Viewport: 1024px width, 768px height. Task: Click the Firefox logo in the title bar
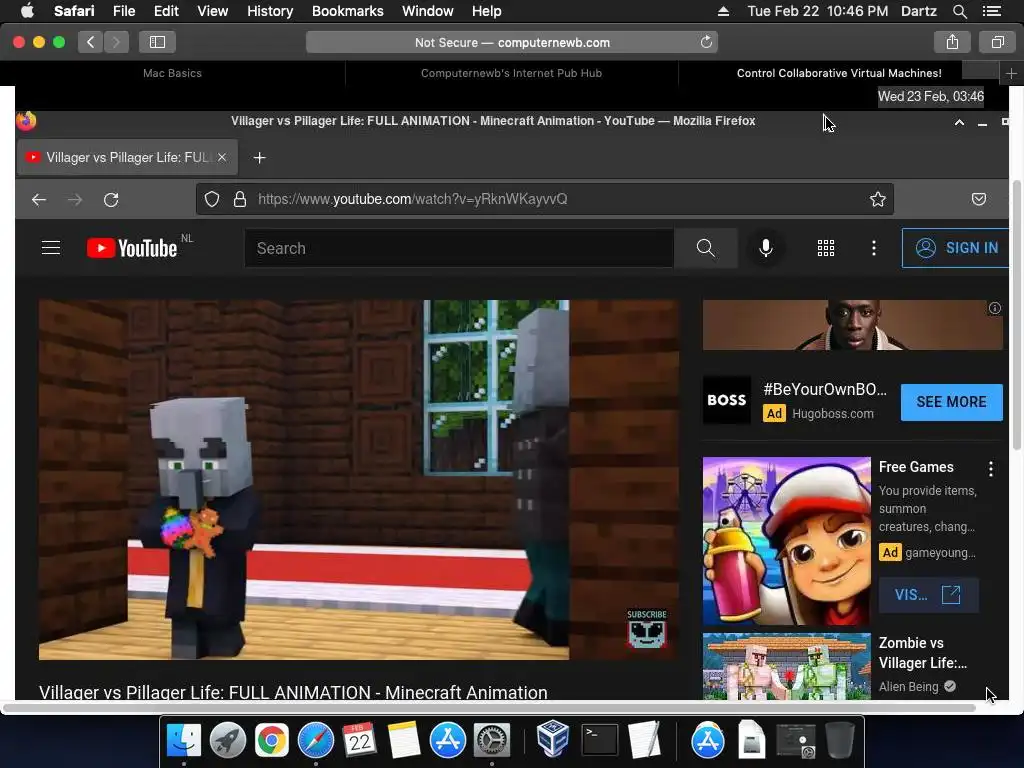[26, 121]
